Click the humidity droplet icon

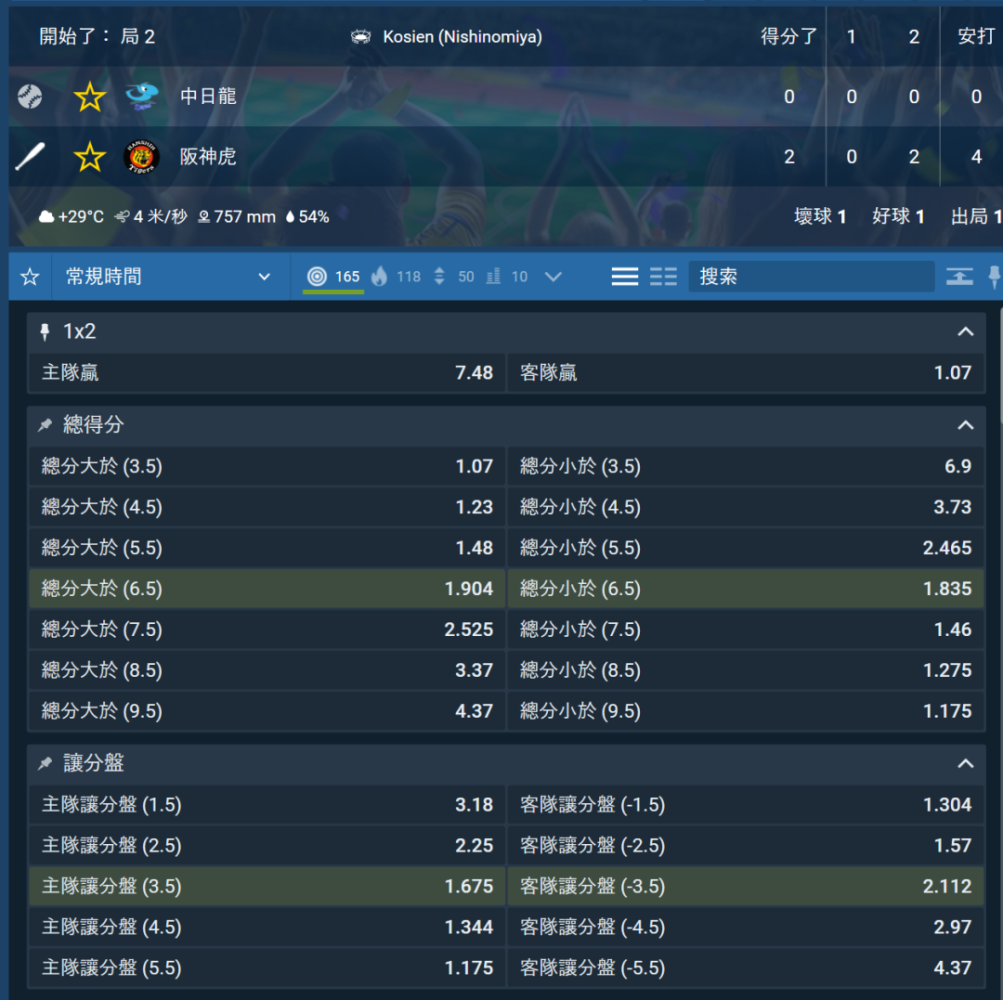point(290,217)
